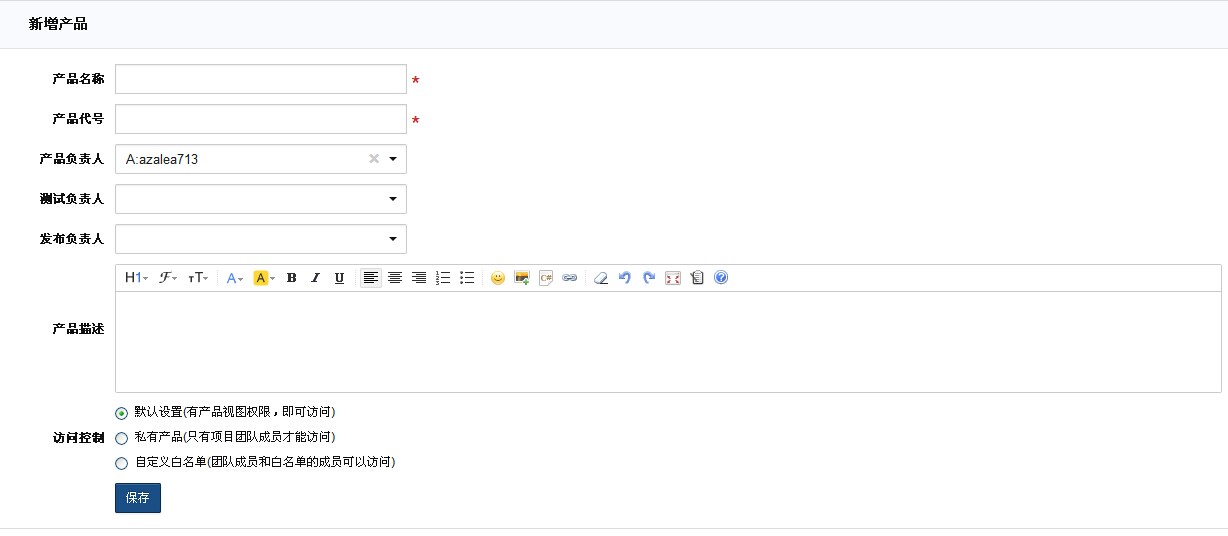Screen dimensions: 1228x536
Task: Select the 私有产品 access radio button
Action: 122,438
